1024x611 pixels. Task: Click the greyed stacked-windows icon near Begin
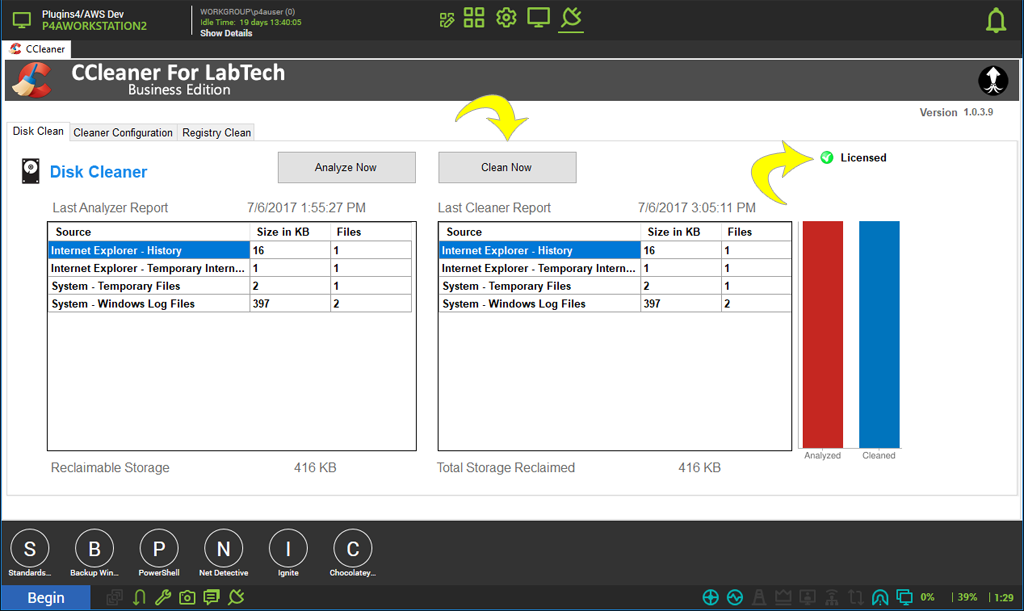coord(115,597)
